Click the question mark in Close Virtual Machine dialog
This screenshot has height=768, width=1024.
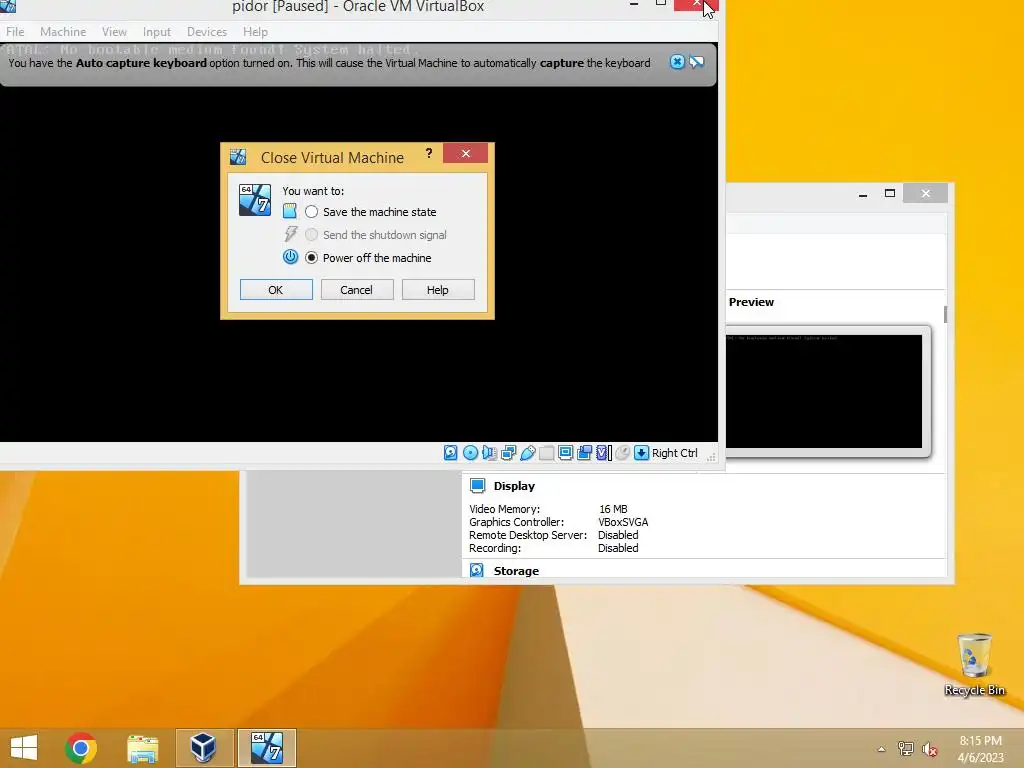(428, 153)
